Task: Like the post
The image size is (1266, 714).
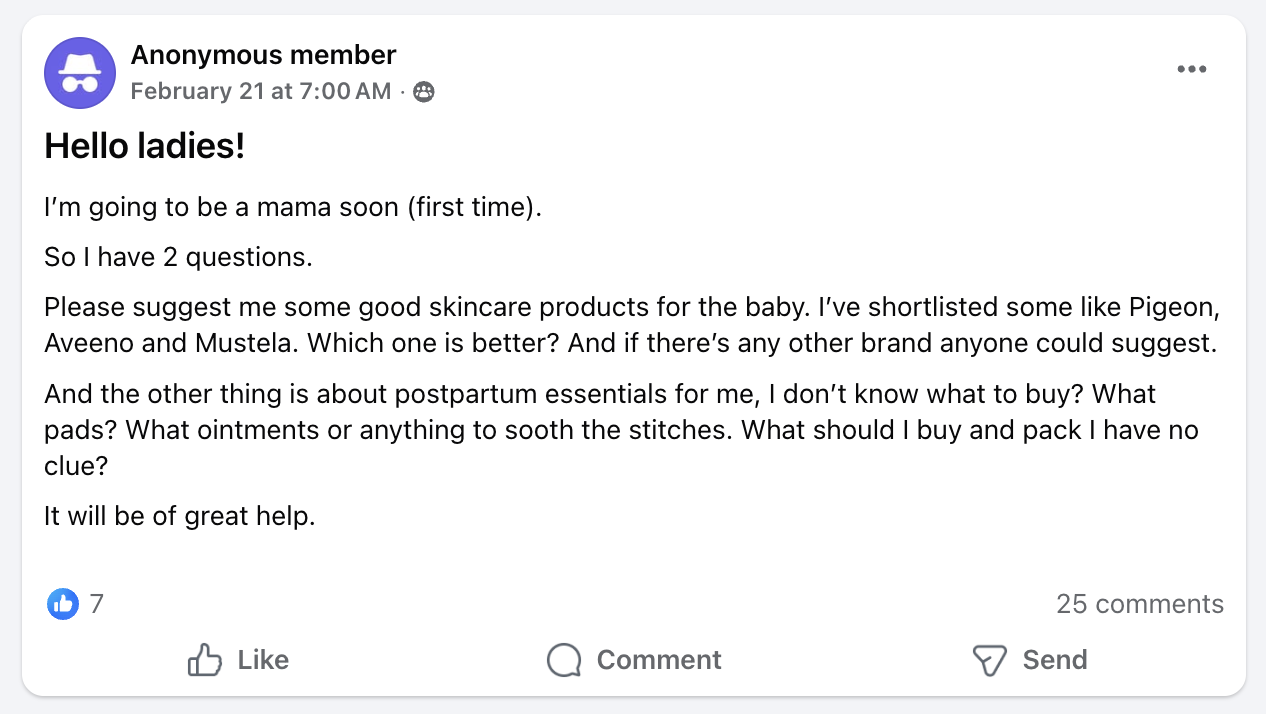Action: (x=237, y=660)
